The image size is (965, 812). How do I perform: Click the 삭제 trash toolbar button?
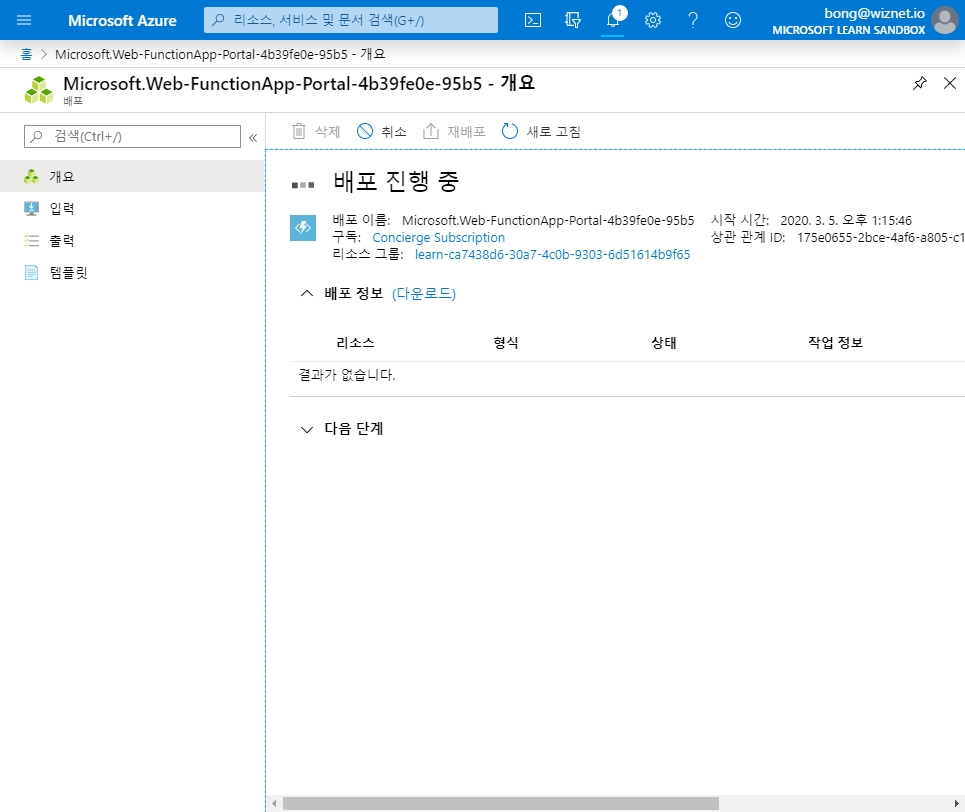point(316,132)
